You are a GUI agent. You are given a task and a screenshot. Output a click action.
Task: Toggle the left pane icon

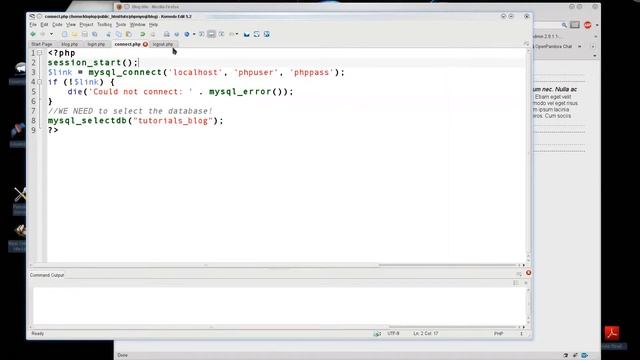[x=202, y=34]
